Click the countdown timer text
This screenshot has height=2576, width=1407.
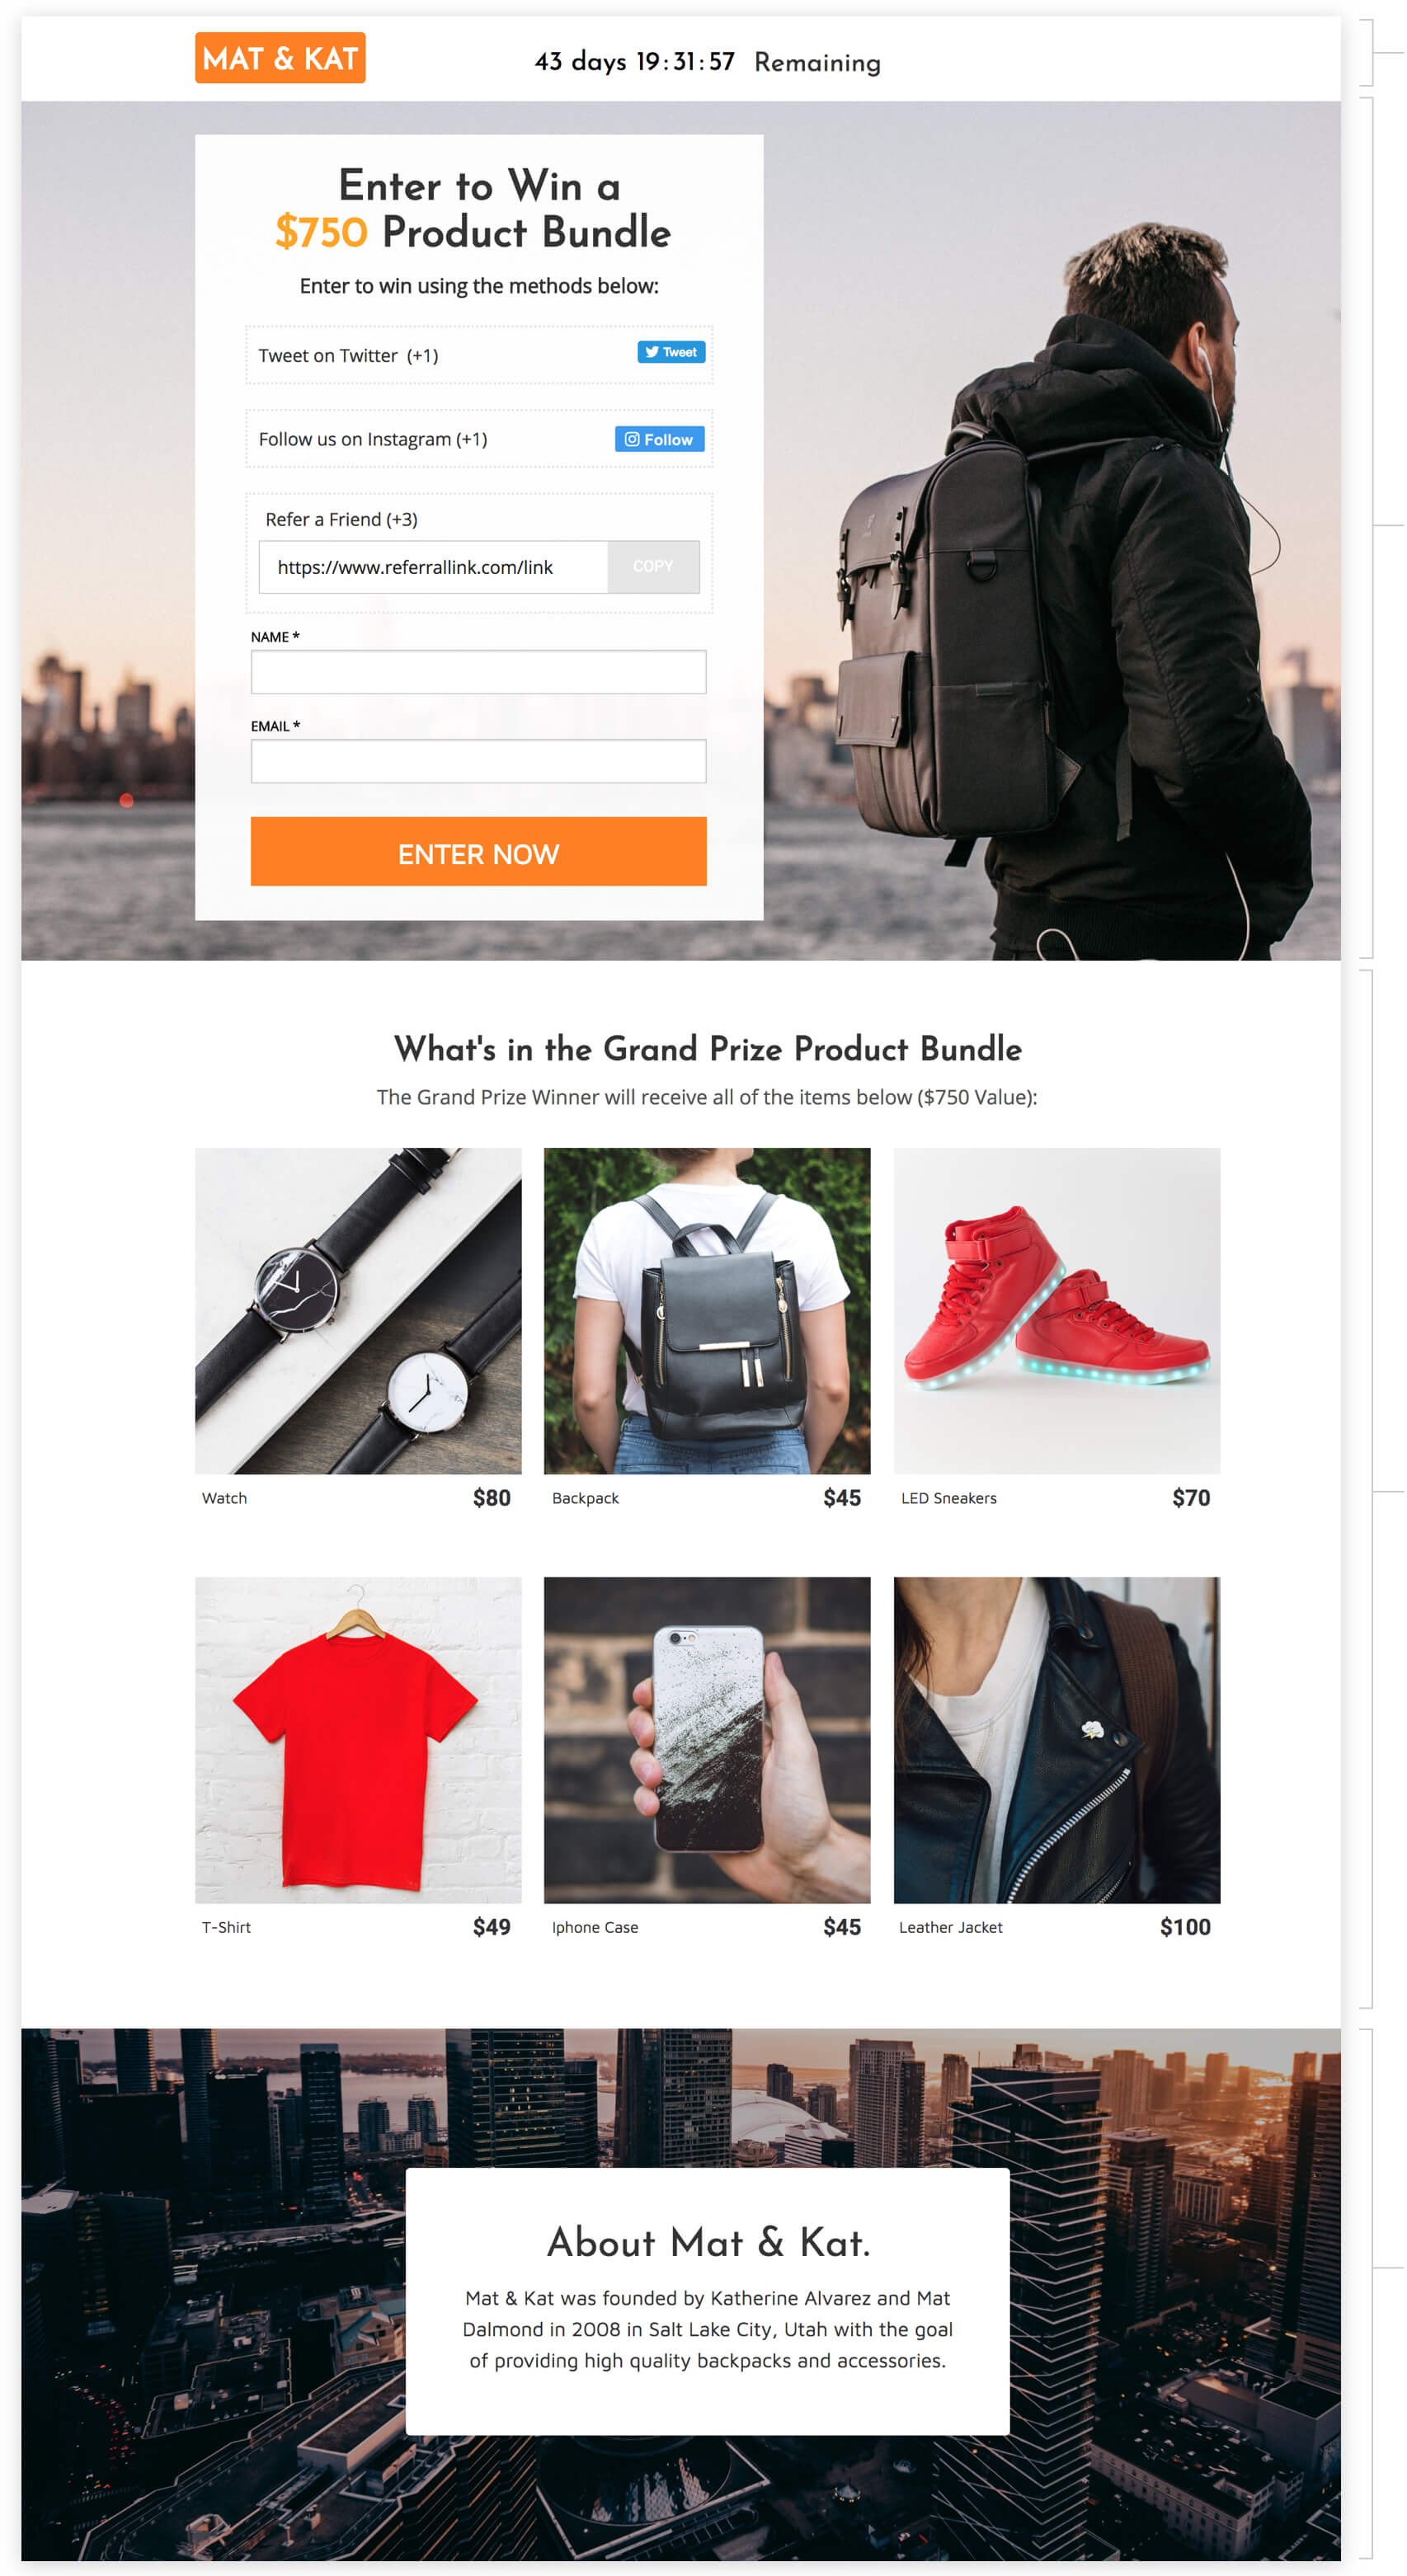click(707, 62)
